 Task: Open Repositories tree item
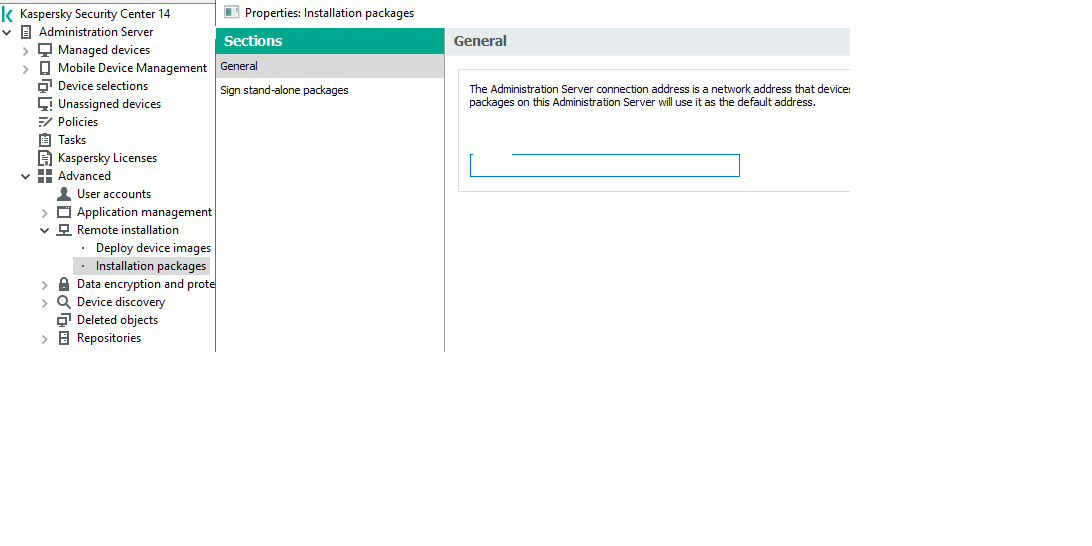point(109,338)
